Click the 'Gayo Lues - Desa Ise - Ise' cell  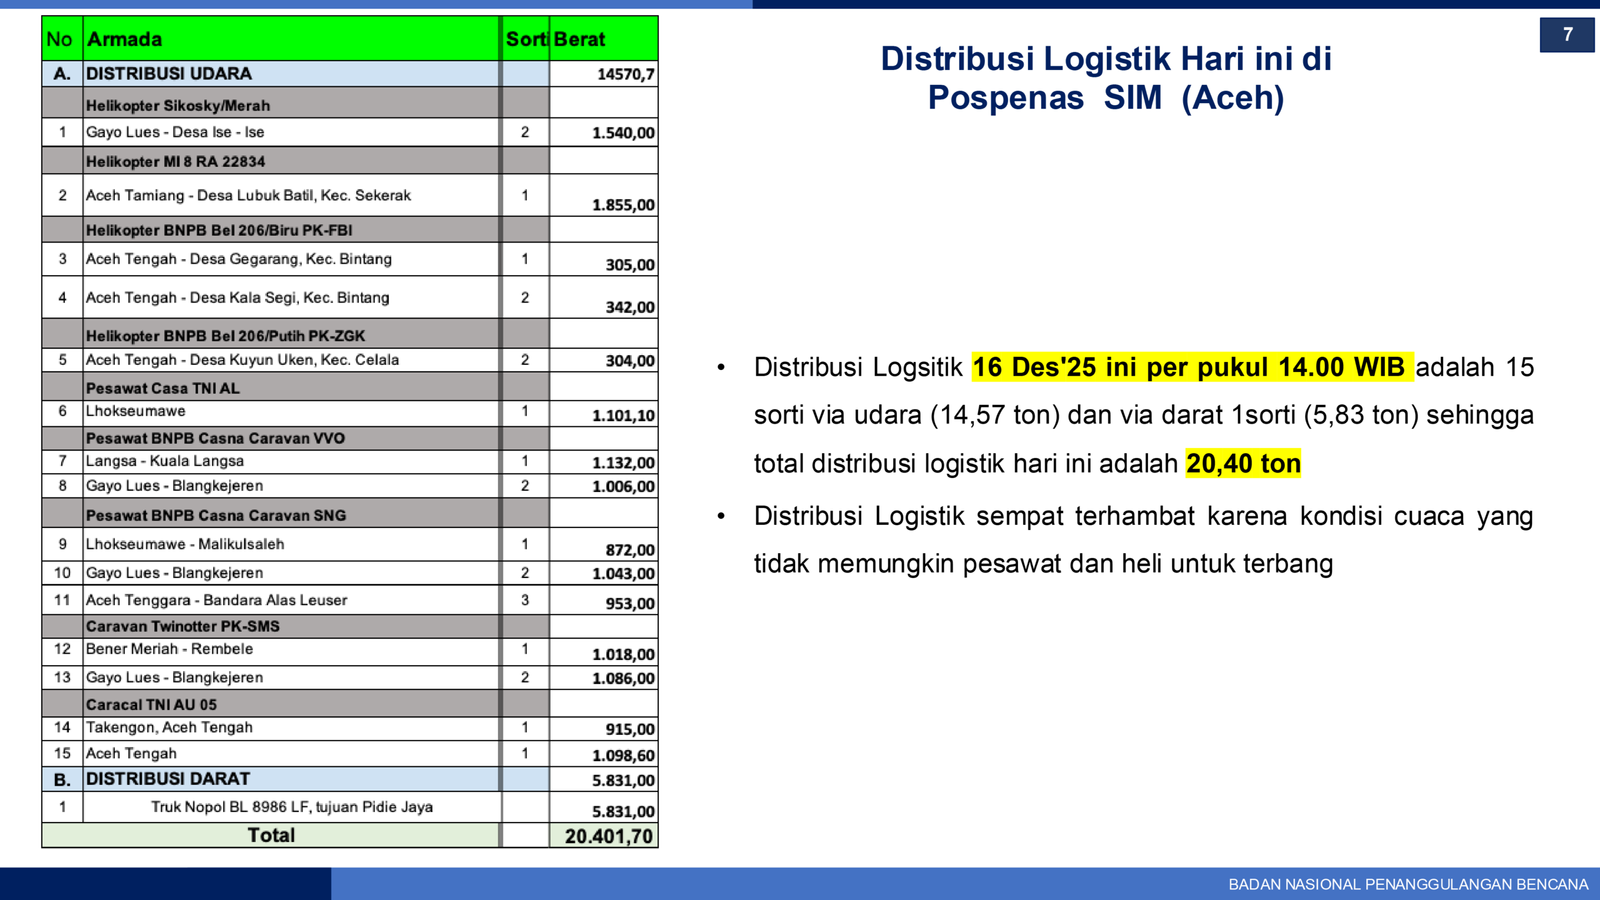(175, 132)
